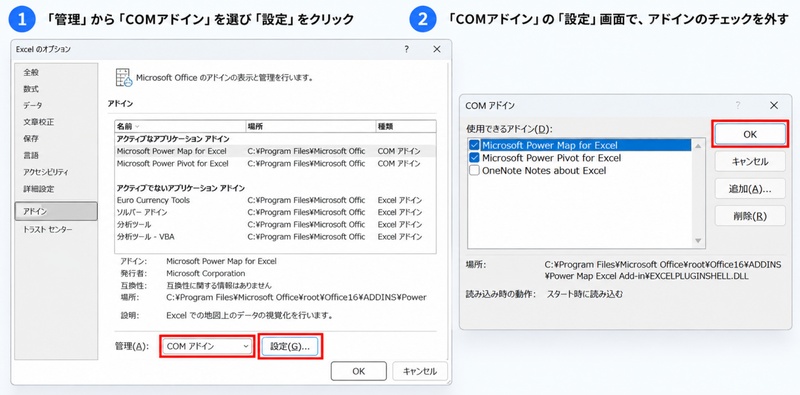Click キャンセル in Excel Options dialog
Screen dimensions: 800x395
pos(420,371)
